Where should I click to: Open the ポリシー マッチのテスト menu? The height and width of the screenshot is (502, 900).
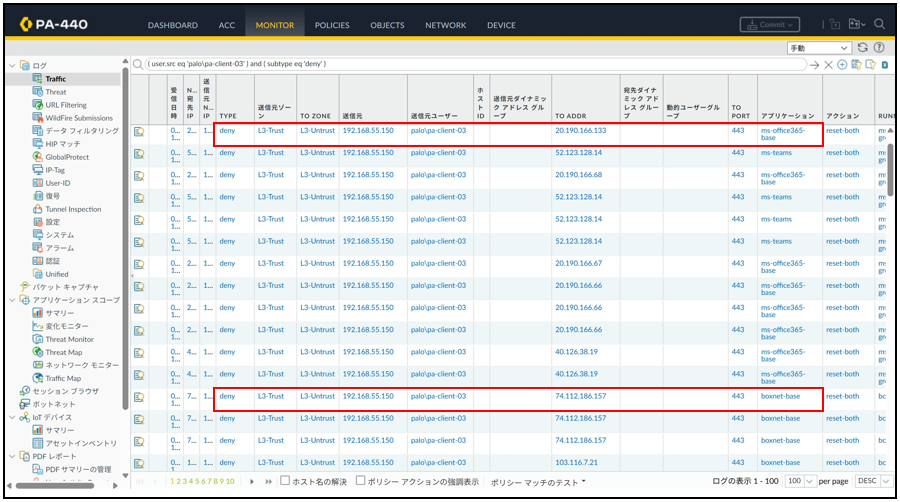pyautogui.click(x=538, y=482)
